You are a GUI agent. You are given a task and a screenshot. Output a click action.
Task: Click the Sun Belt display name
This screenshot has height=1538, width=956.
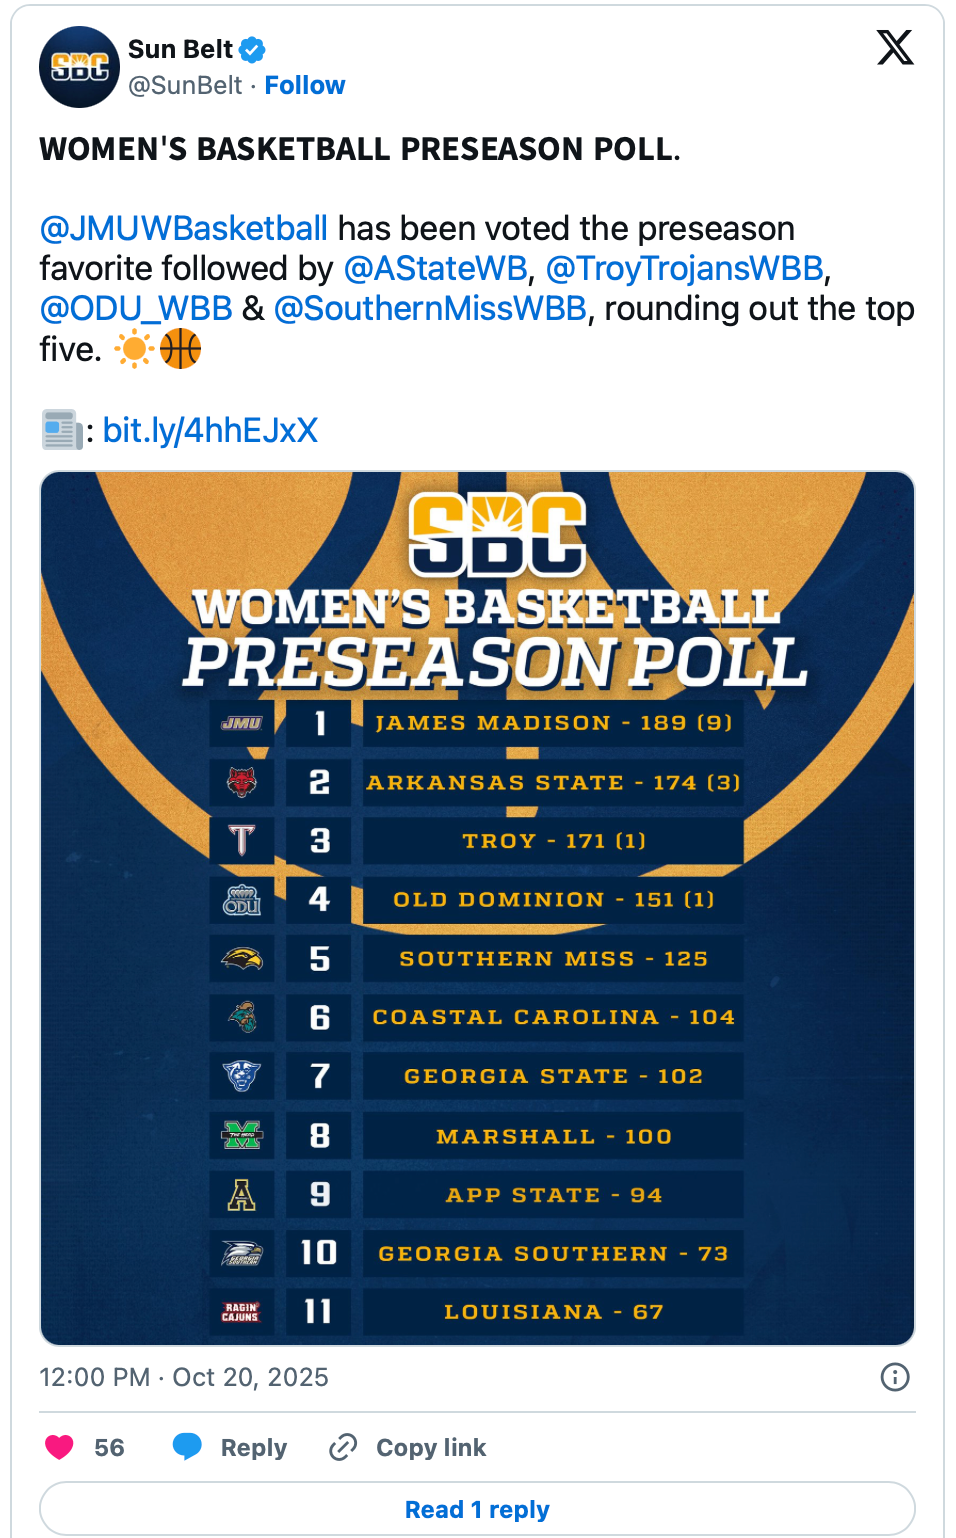point(180,49)
